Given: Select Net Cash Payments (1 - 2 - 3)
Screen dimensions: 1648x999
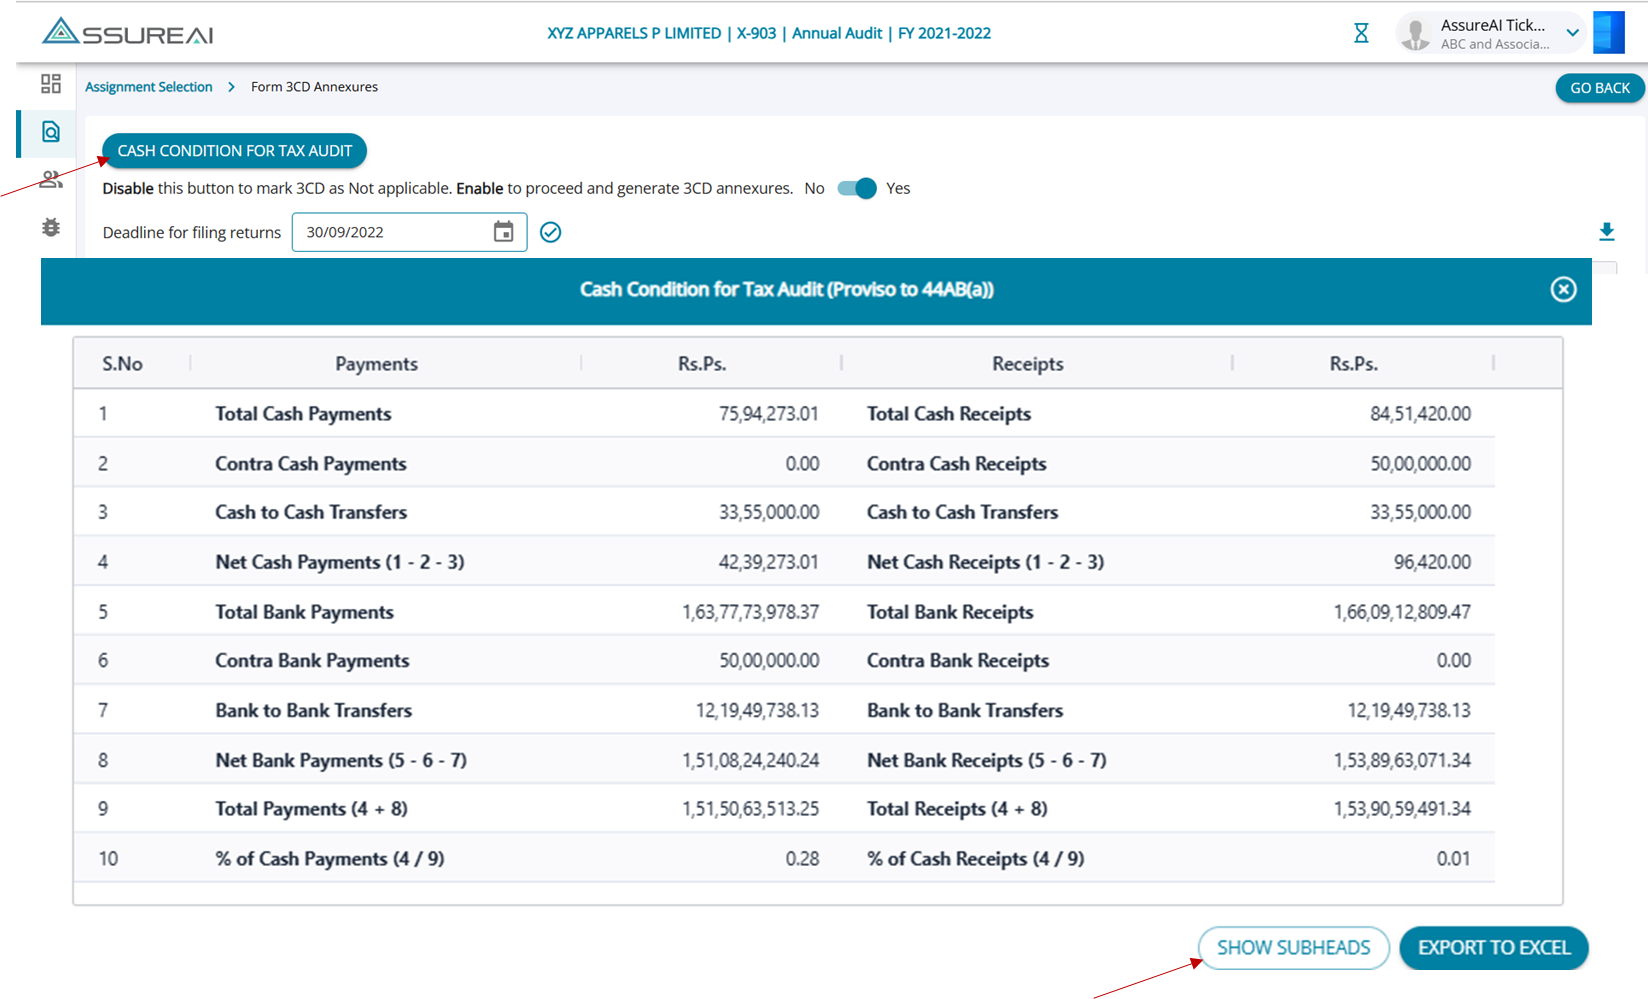Looking at the screenshot, I should point(340,562).
